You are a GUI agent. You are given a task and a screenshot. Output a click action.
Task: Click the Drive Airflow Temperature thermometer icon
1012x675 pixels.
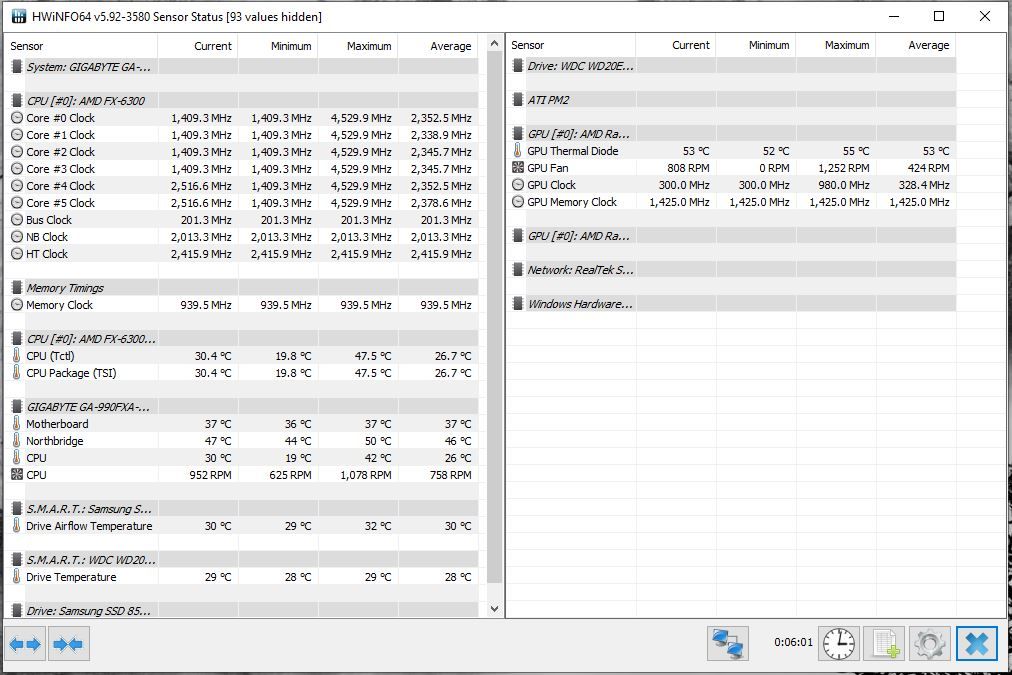pyautogui.click(x=17, y=525)
